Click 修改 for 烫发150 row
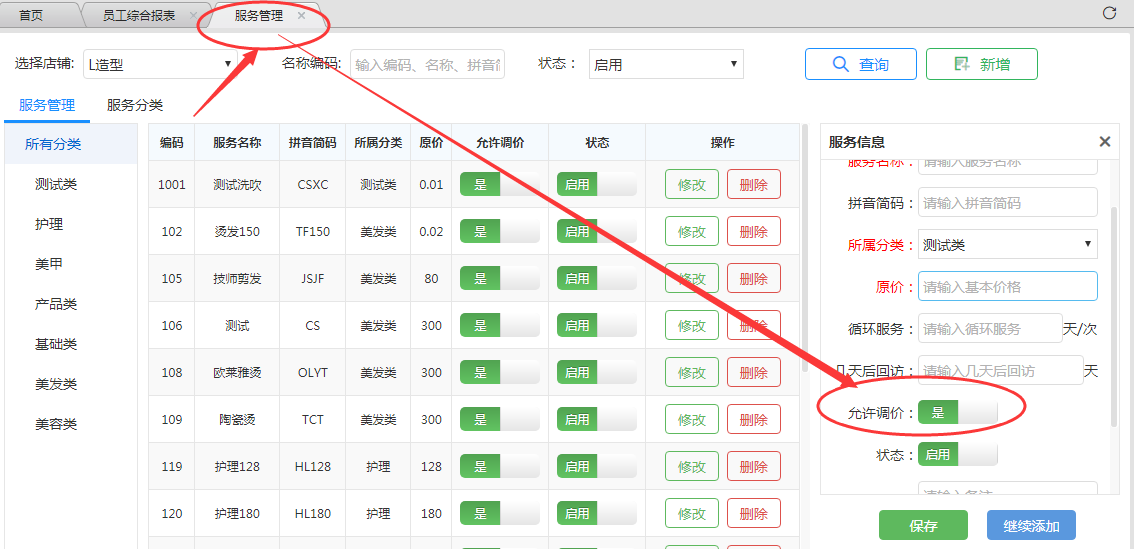The width and height of the screenshot is (1134, 549). click(691, 231)
